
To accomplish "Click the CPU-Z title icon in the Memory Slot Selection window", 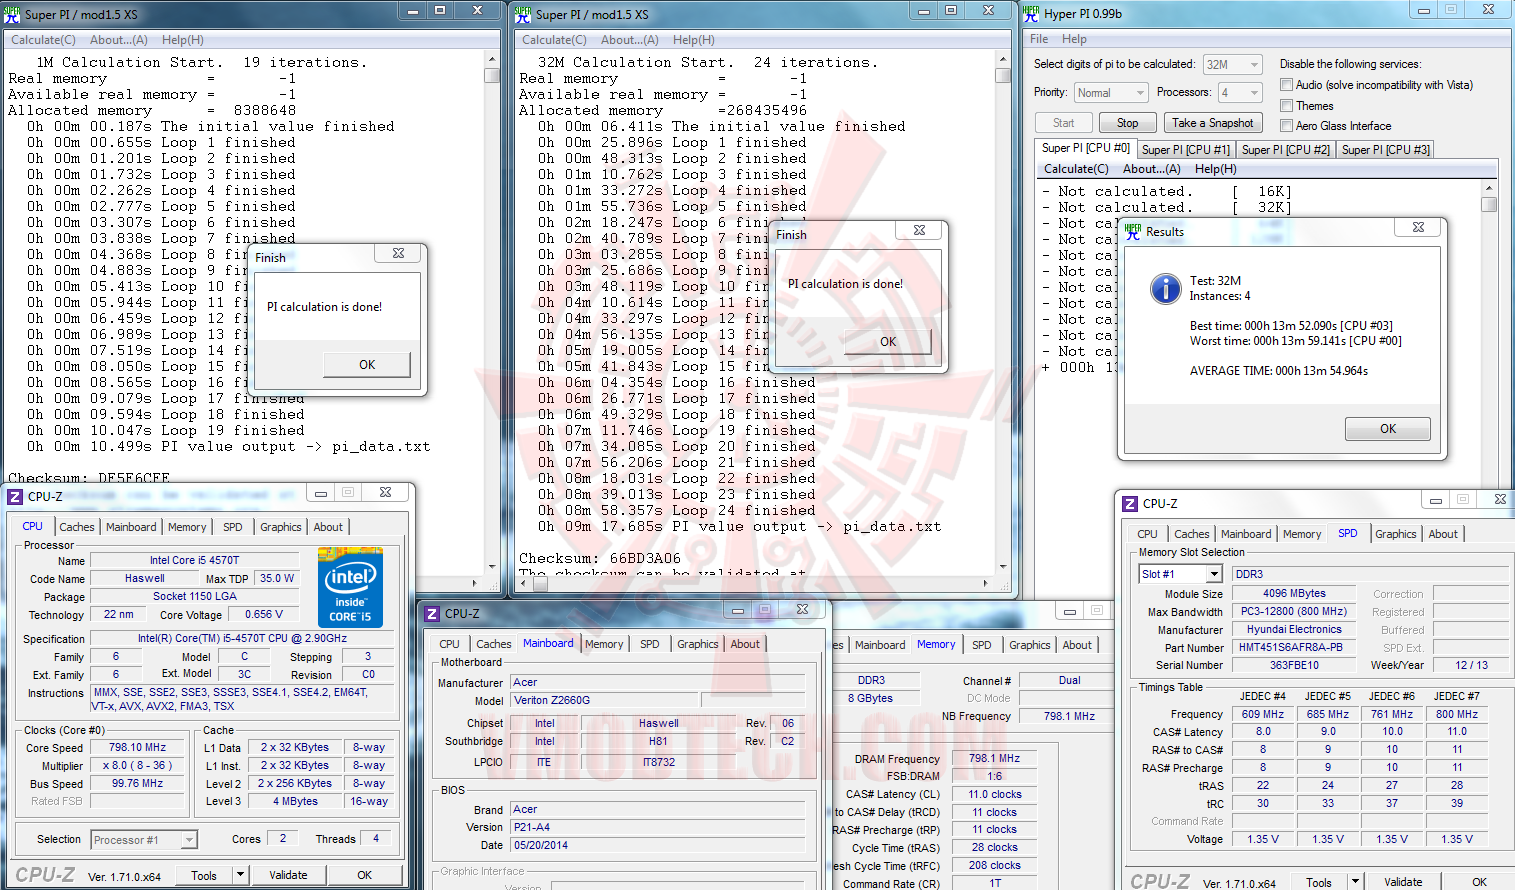I will tap(1130, 504).
